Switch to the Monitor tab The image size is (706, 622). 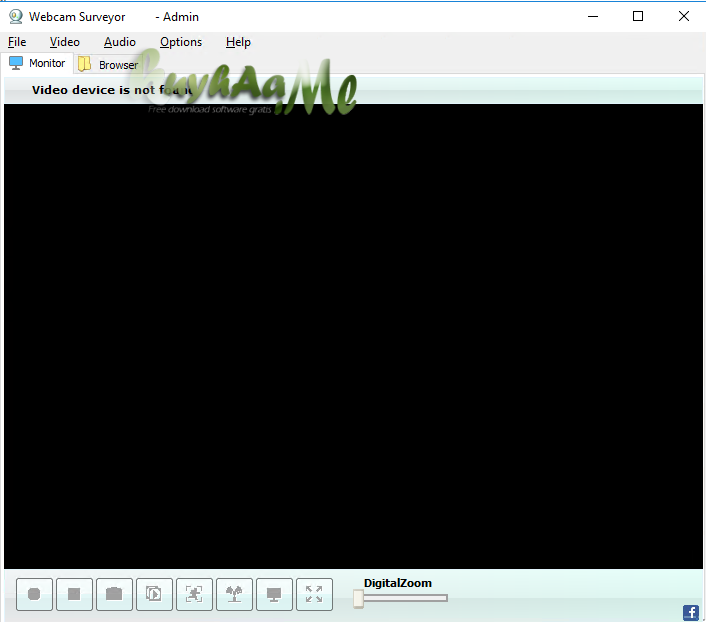tap(37, 63)
